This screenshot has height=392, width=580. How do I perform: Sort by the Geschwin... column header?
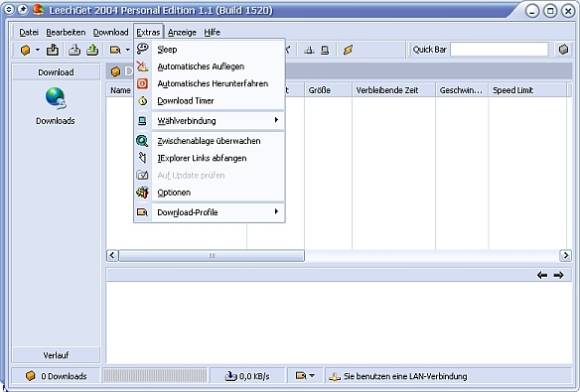click(x=462, y=90)
